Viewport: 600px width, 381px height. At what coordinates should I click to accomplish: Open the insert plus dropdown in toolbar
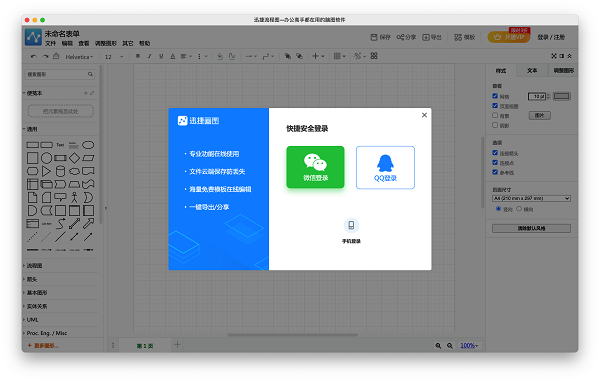(x=318, y=56)
